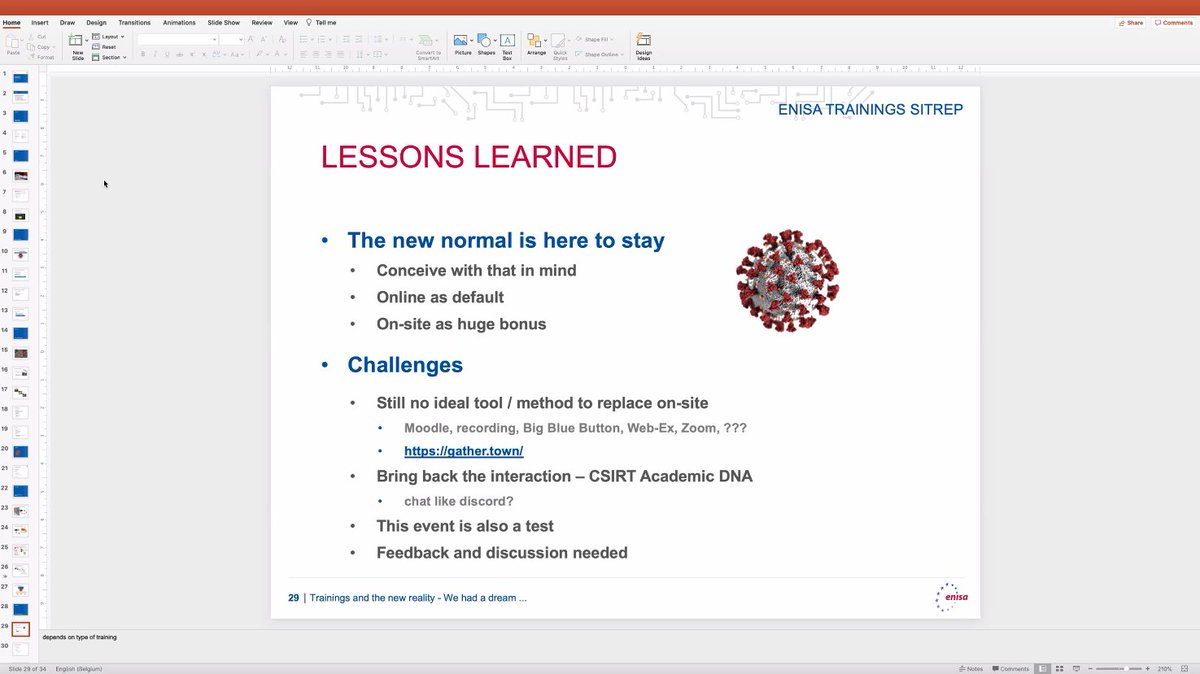Screen dimensions: 1200x674
Task: Click notes text 'depends on type of training'
Action: tap(79, 636)
